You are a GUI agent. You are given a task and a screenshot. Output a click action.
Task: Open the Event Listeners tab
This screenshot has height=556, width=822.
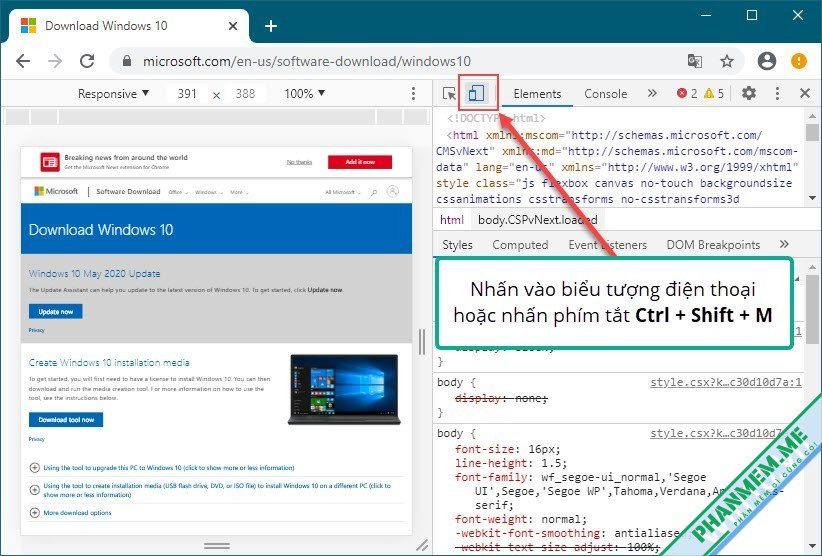(x=608, y=245)
